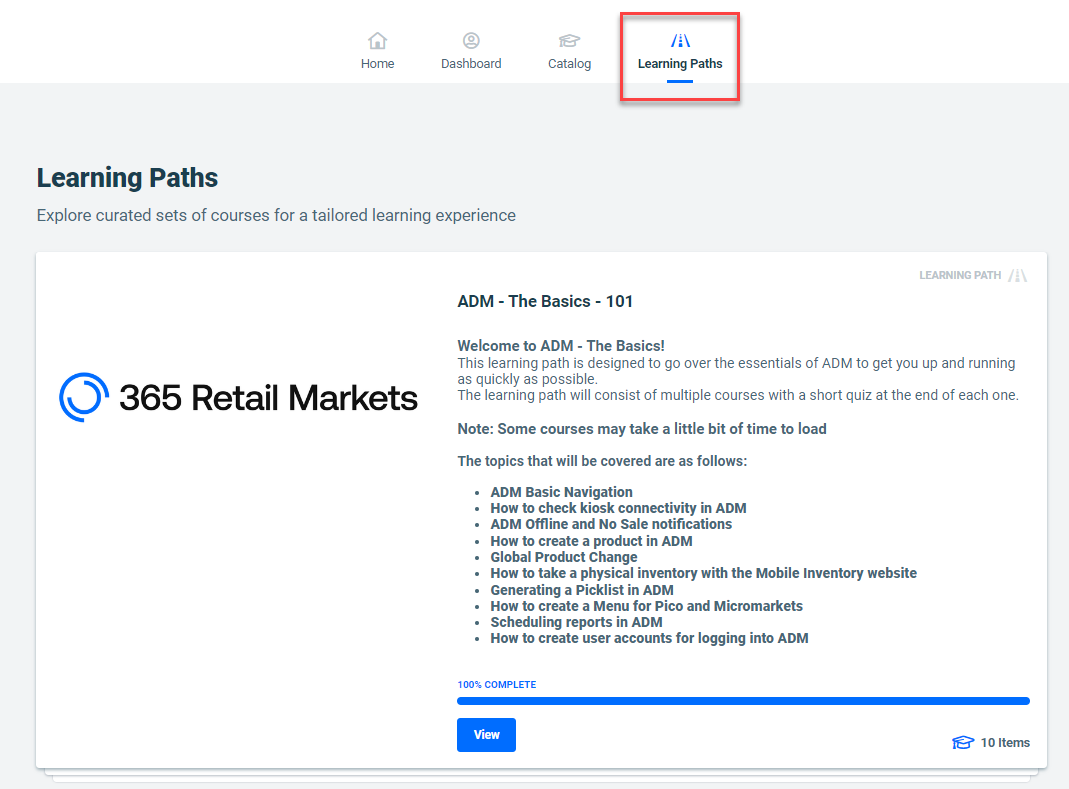Click 'How to create user accounts' bullet
1069x789 pixels.
(x=649, y=638)
